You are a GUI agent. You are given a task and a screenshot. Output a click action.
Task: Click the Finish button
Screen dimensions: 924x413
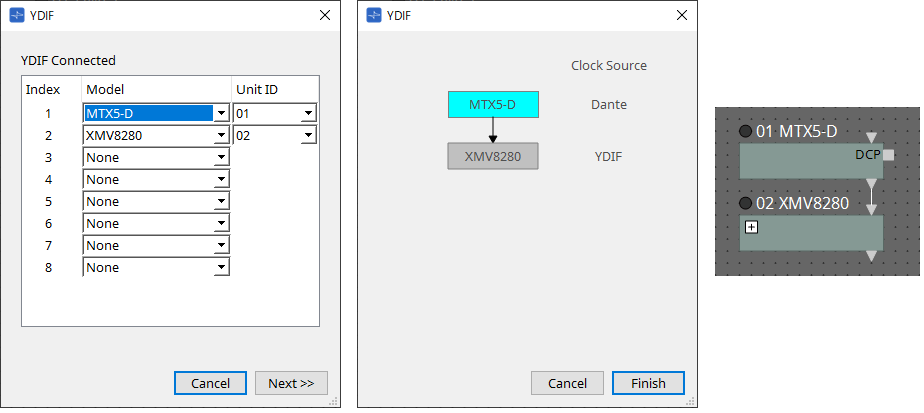click(648, 383)
